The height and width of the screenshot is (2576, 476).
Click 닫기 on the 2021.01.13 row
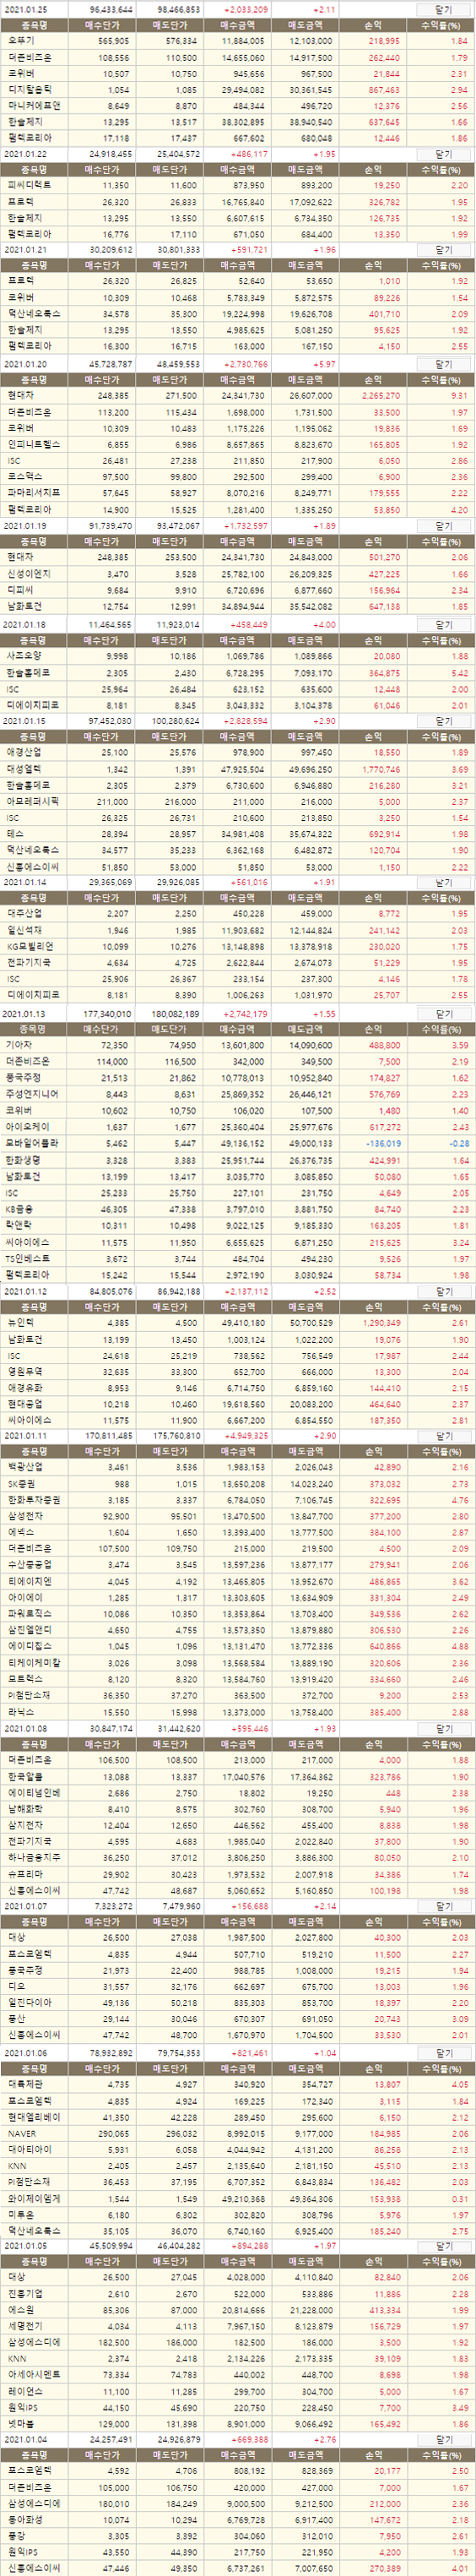click(443, 1014)
